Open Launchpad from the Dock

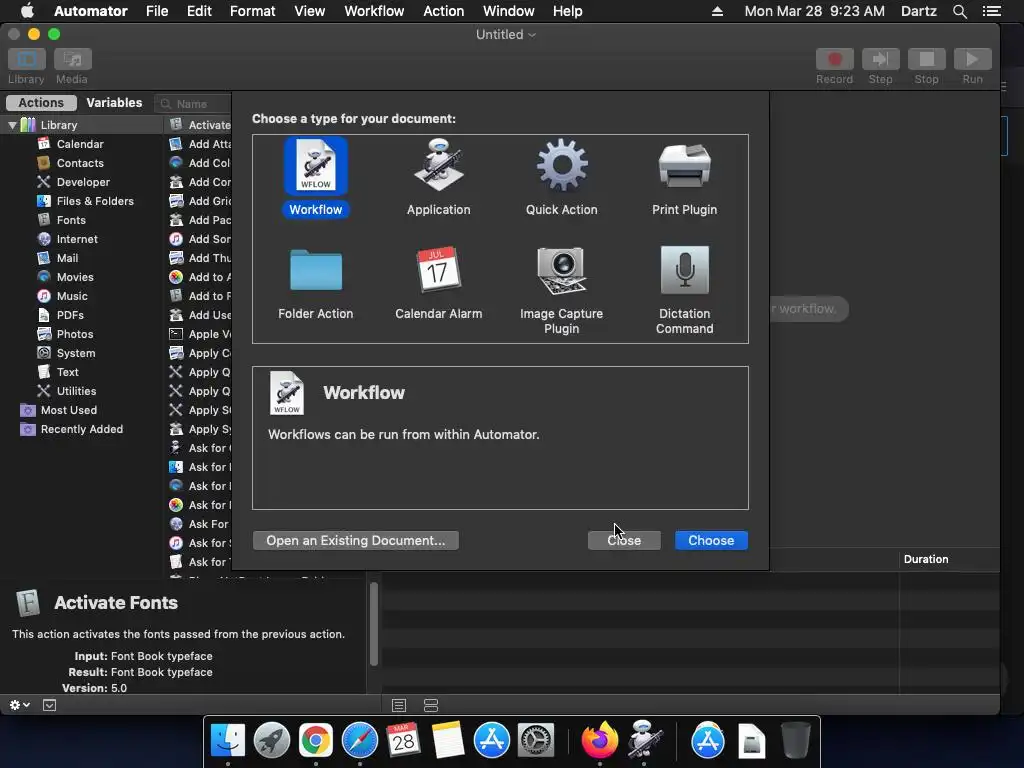tap(272, 741)
